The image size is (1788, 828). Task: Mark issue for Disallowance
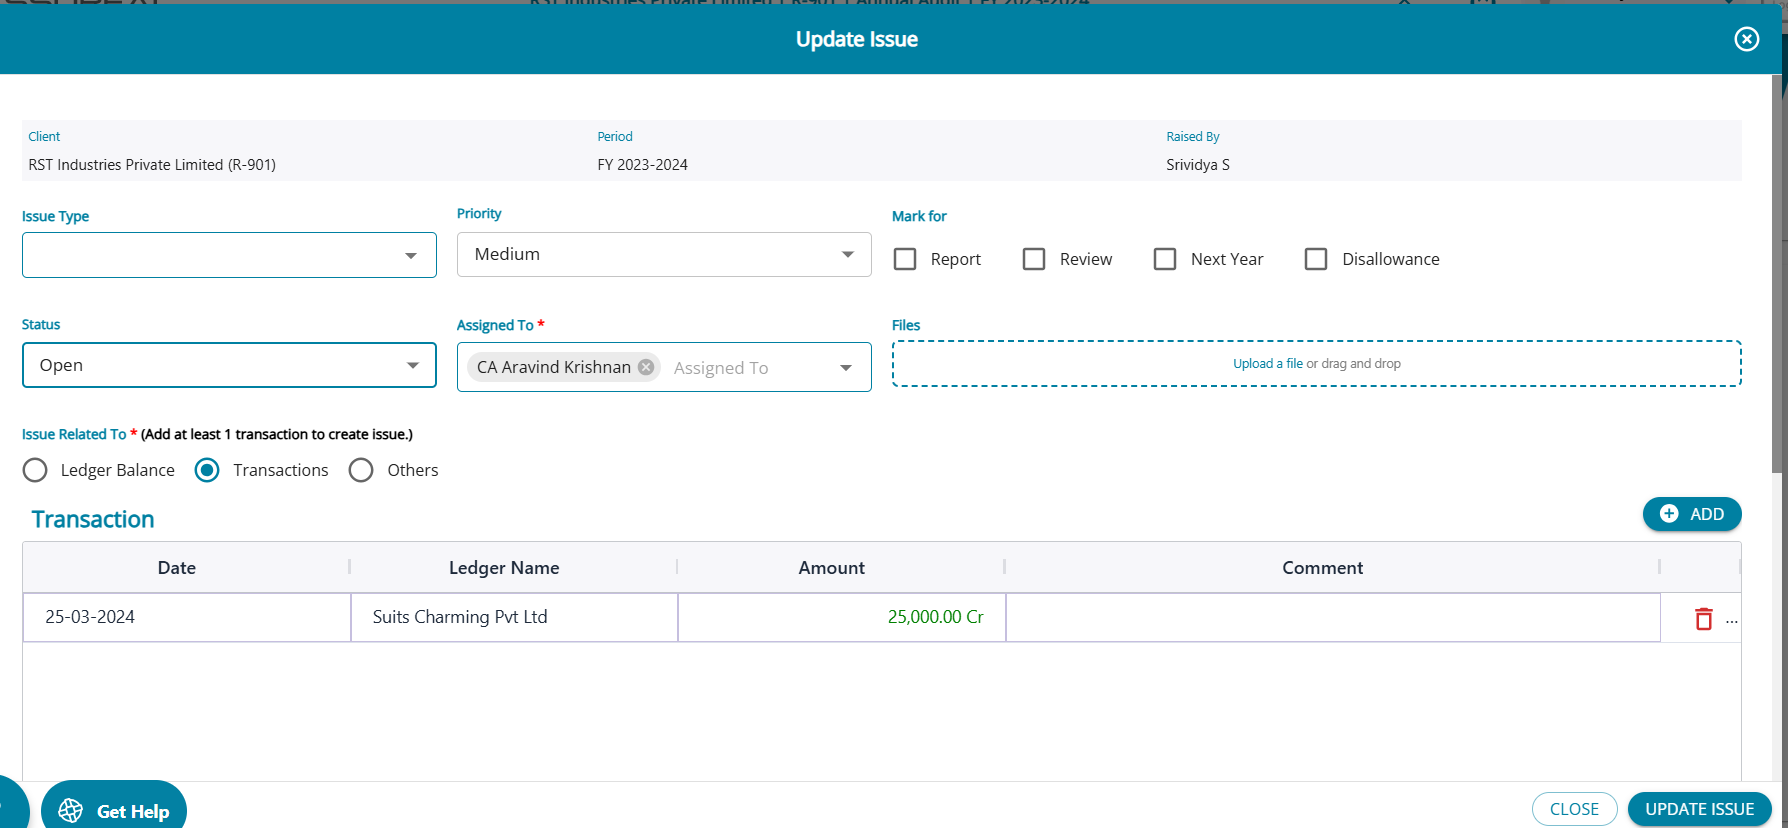pos(1316,259)
